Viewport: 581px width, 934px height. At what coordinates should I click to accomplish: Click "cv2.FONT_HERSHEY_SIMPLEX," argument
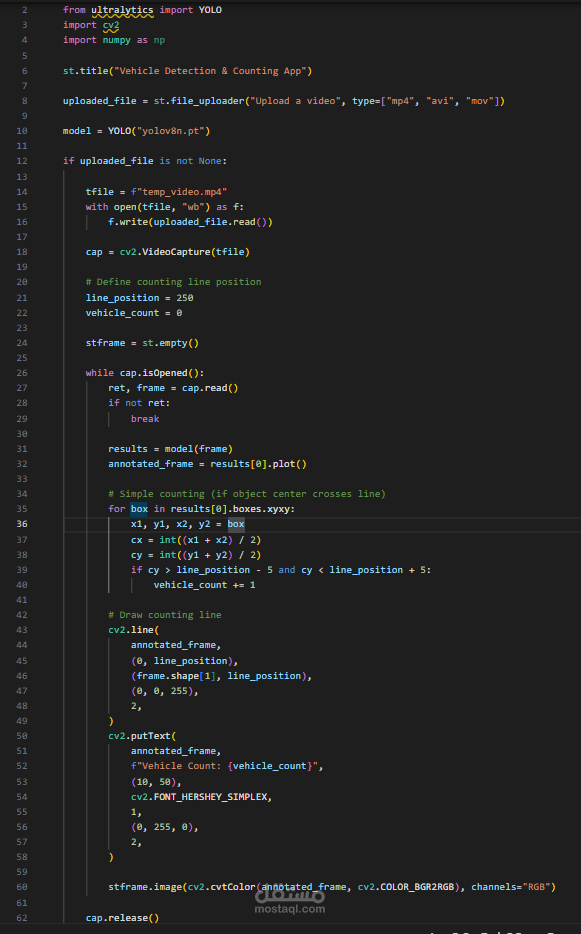pos(201,797)
